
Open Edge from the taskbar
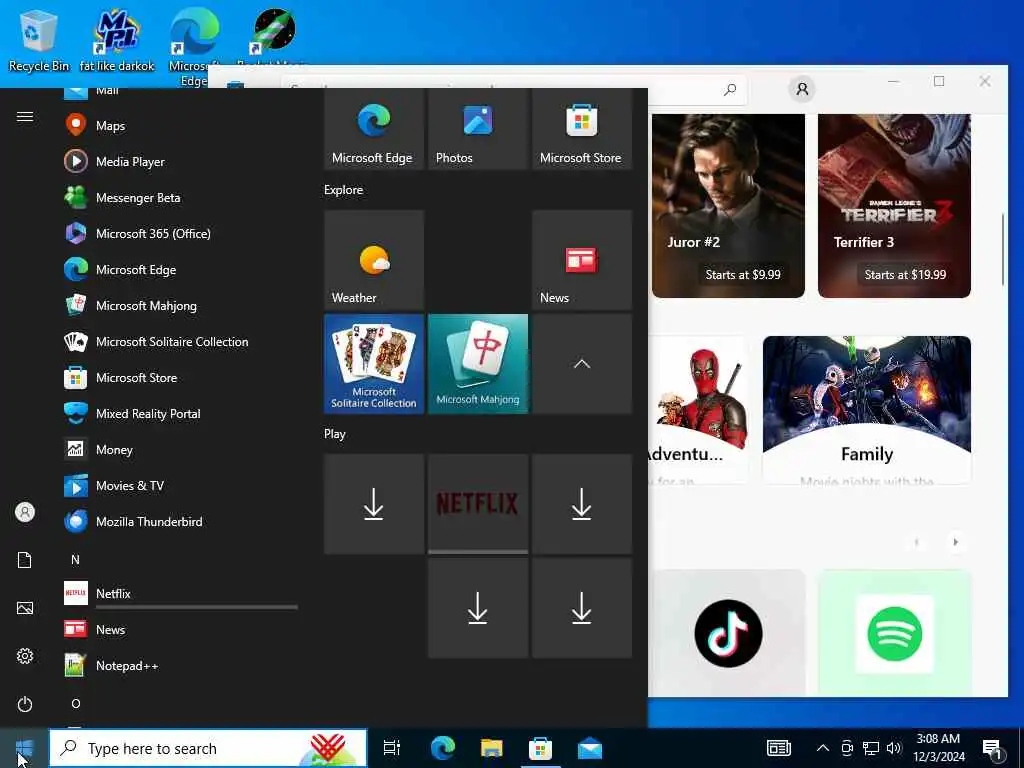(442, 748)
